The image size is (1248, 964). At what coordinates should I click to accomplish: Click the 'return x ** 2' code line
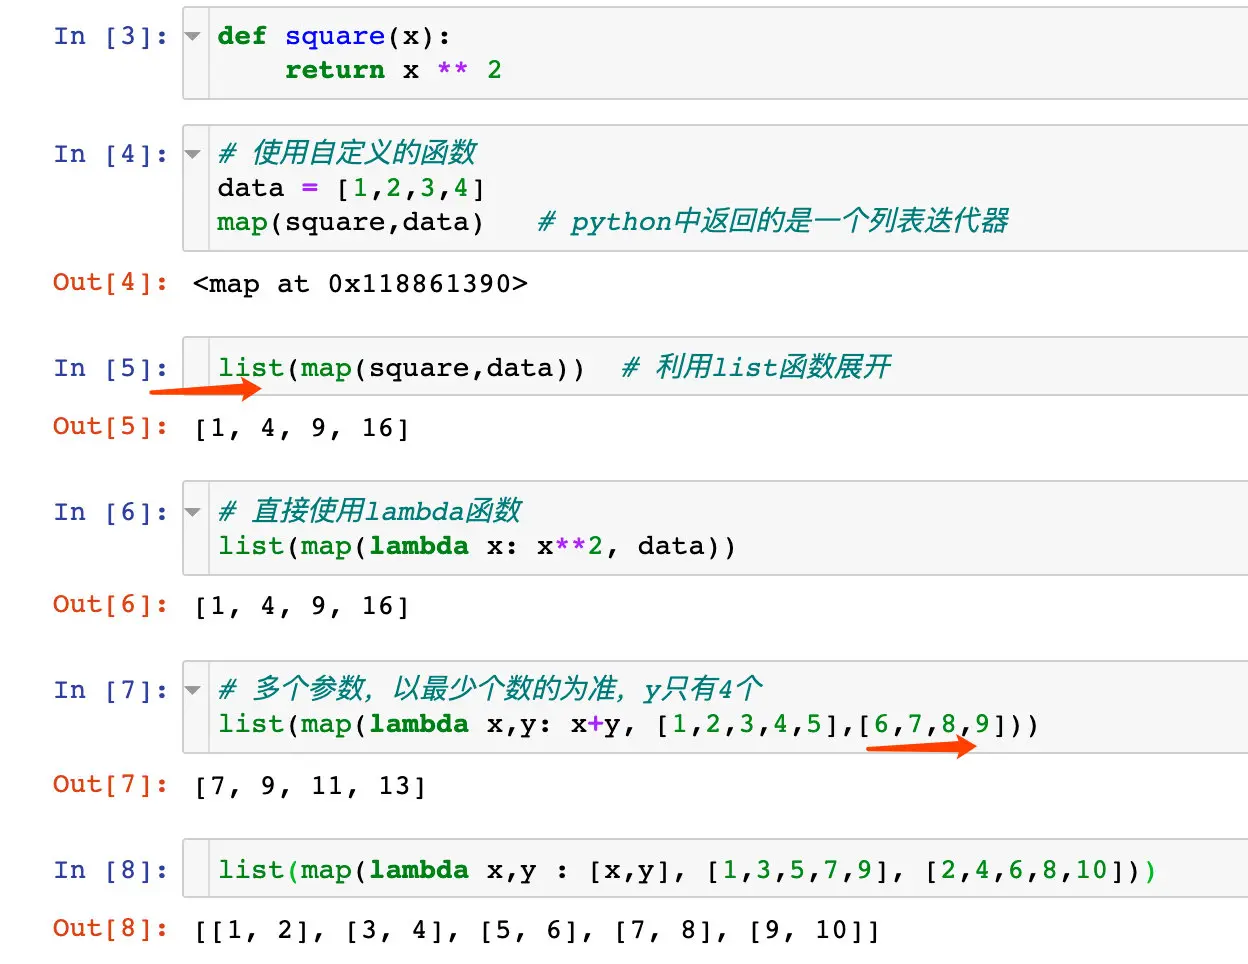pyautogui.click(x=393, y=71)
